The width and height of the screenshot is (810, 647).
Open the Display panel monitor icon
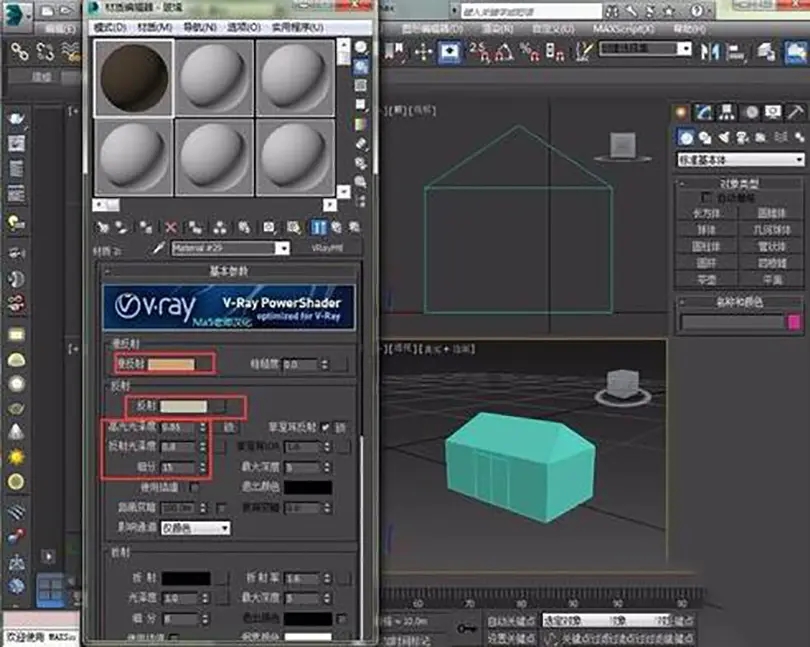click(773, 112)
